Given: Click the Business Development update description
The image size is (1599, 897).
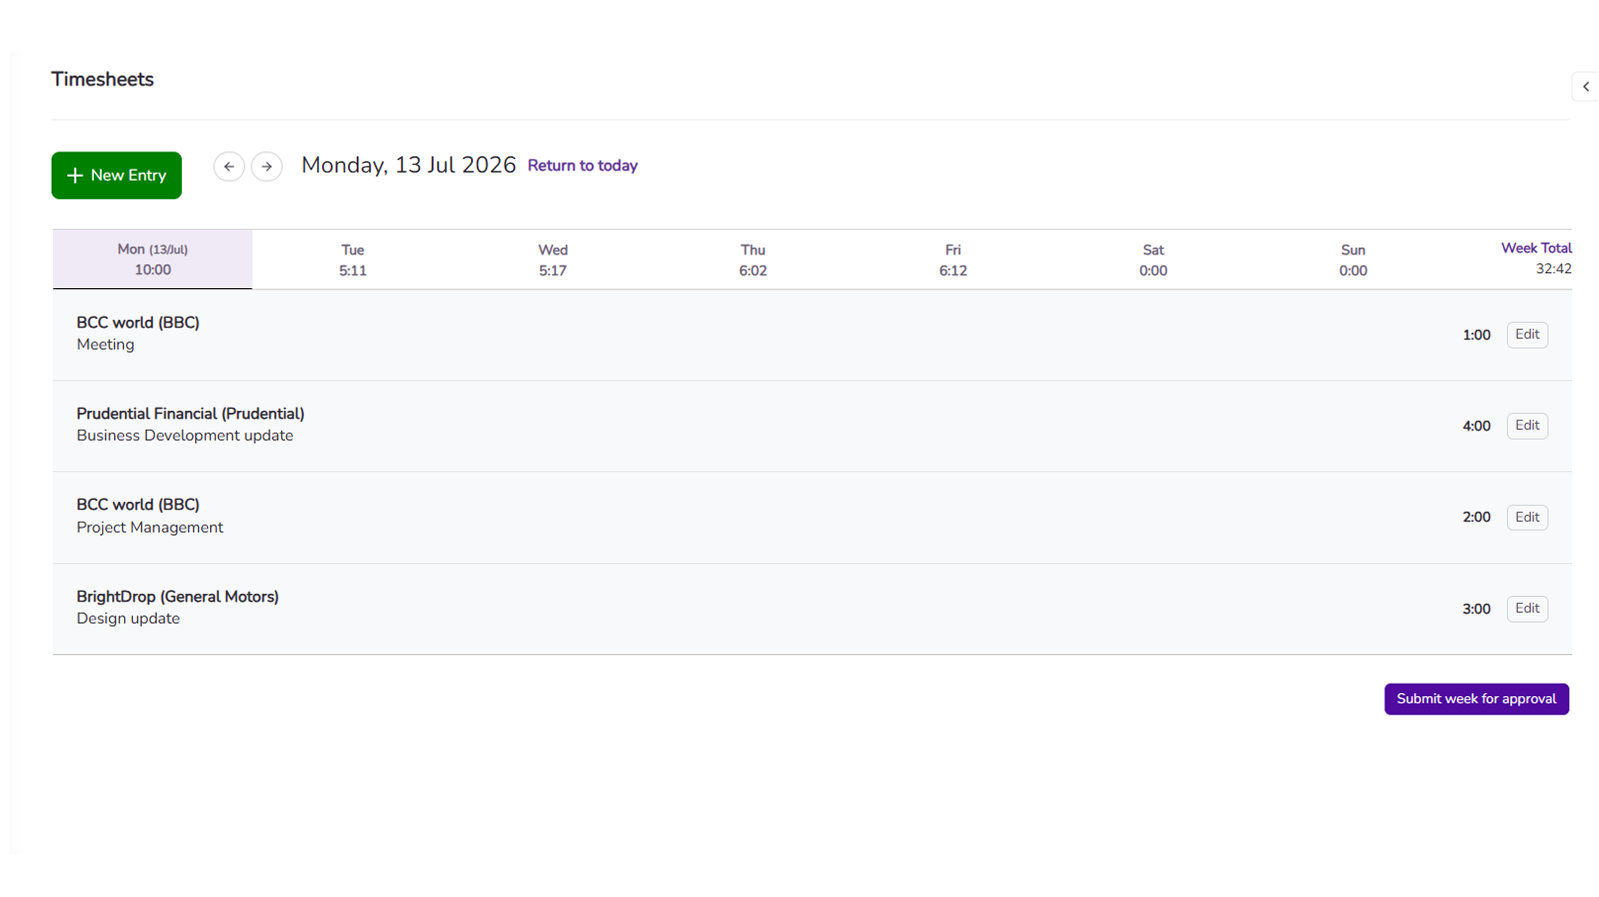Looking at the screenshot, I should point(185,436).
